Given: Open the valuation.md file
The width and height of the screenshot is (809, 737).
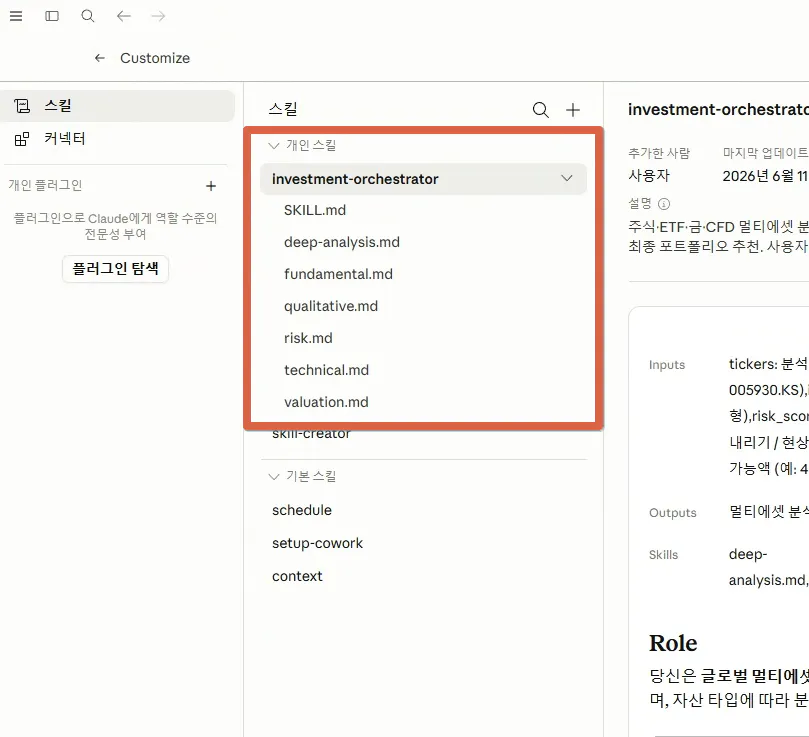Looking at the screenshot, I should tap(326, 402).
